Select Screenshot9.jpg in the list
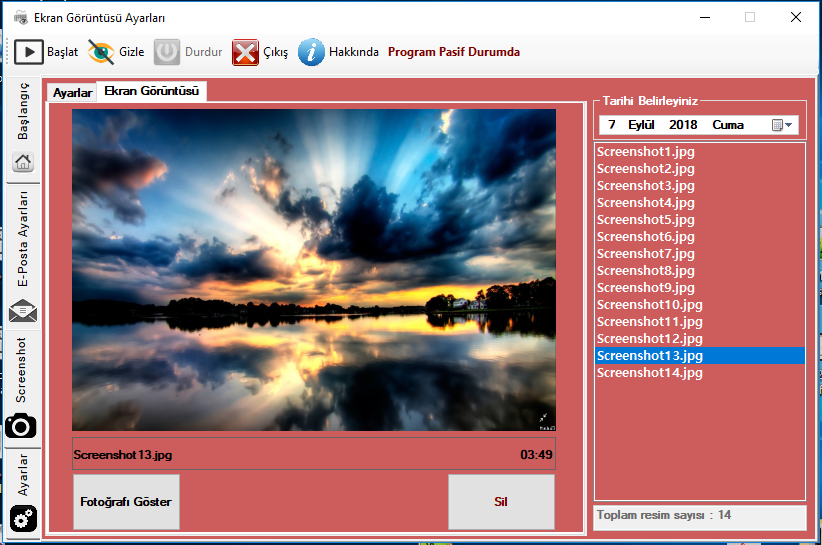The image size is (822, 545). [x=700, y=288]
